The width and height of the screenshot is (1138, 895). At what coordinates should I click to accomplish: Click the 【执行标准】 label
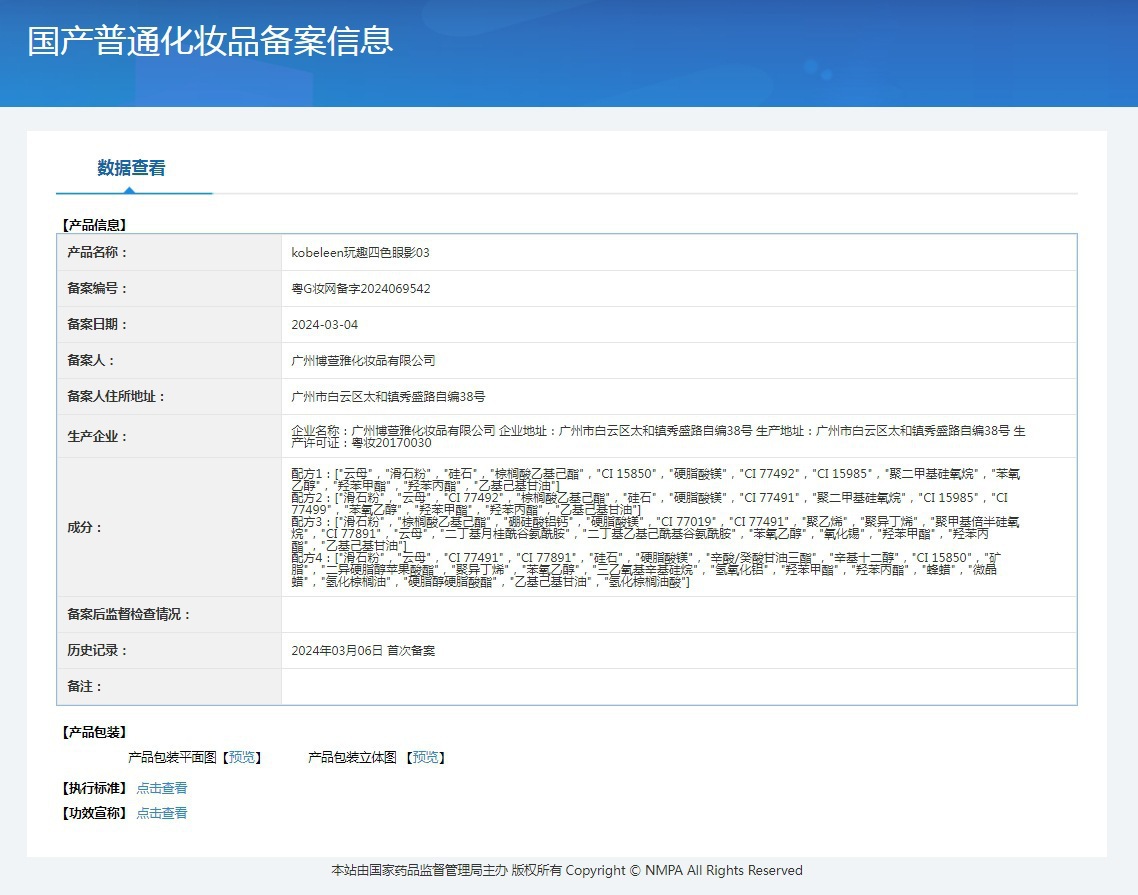[94, 788]
